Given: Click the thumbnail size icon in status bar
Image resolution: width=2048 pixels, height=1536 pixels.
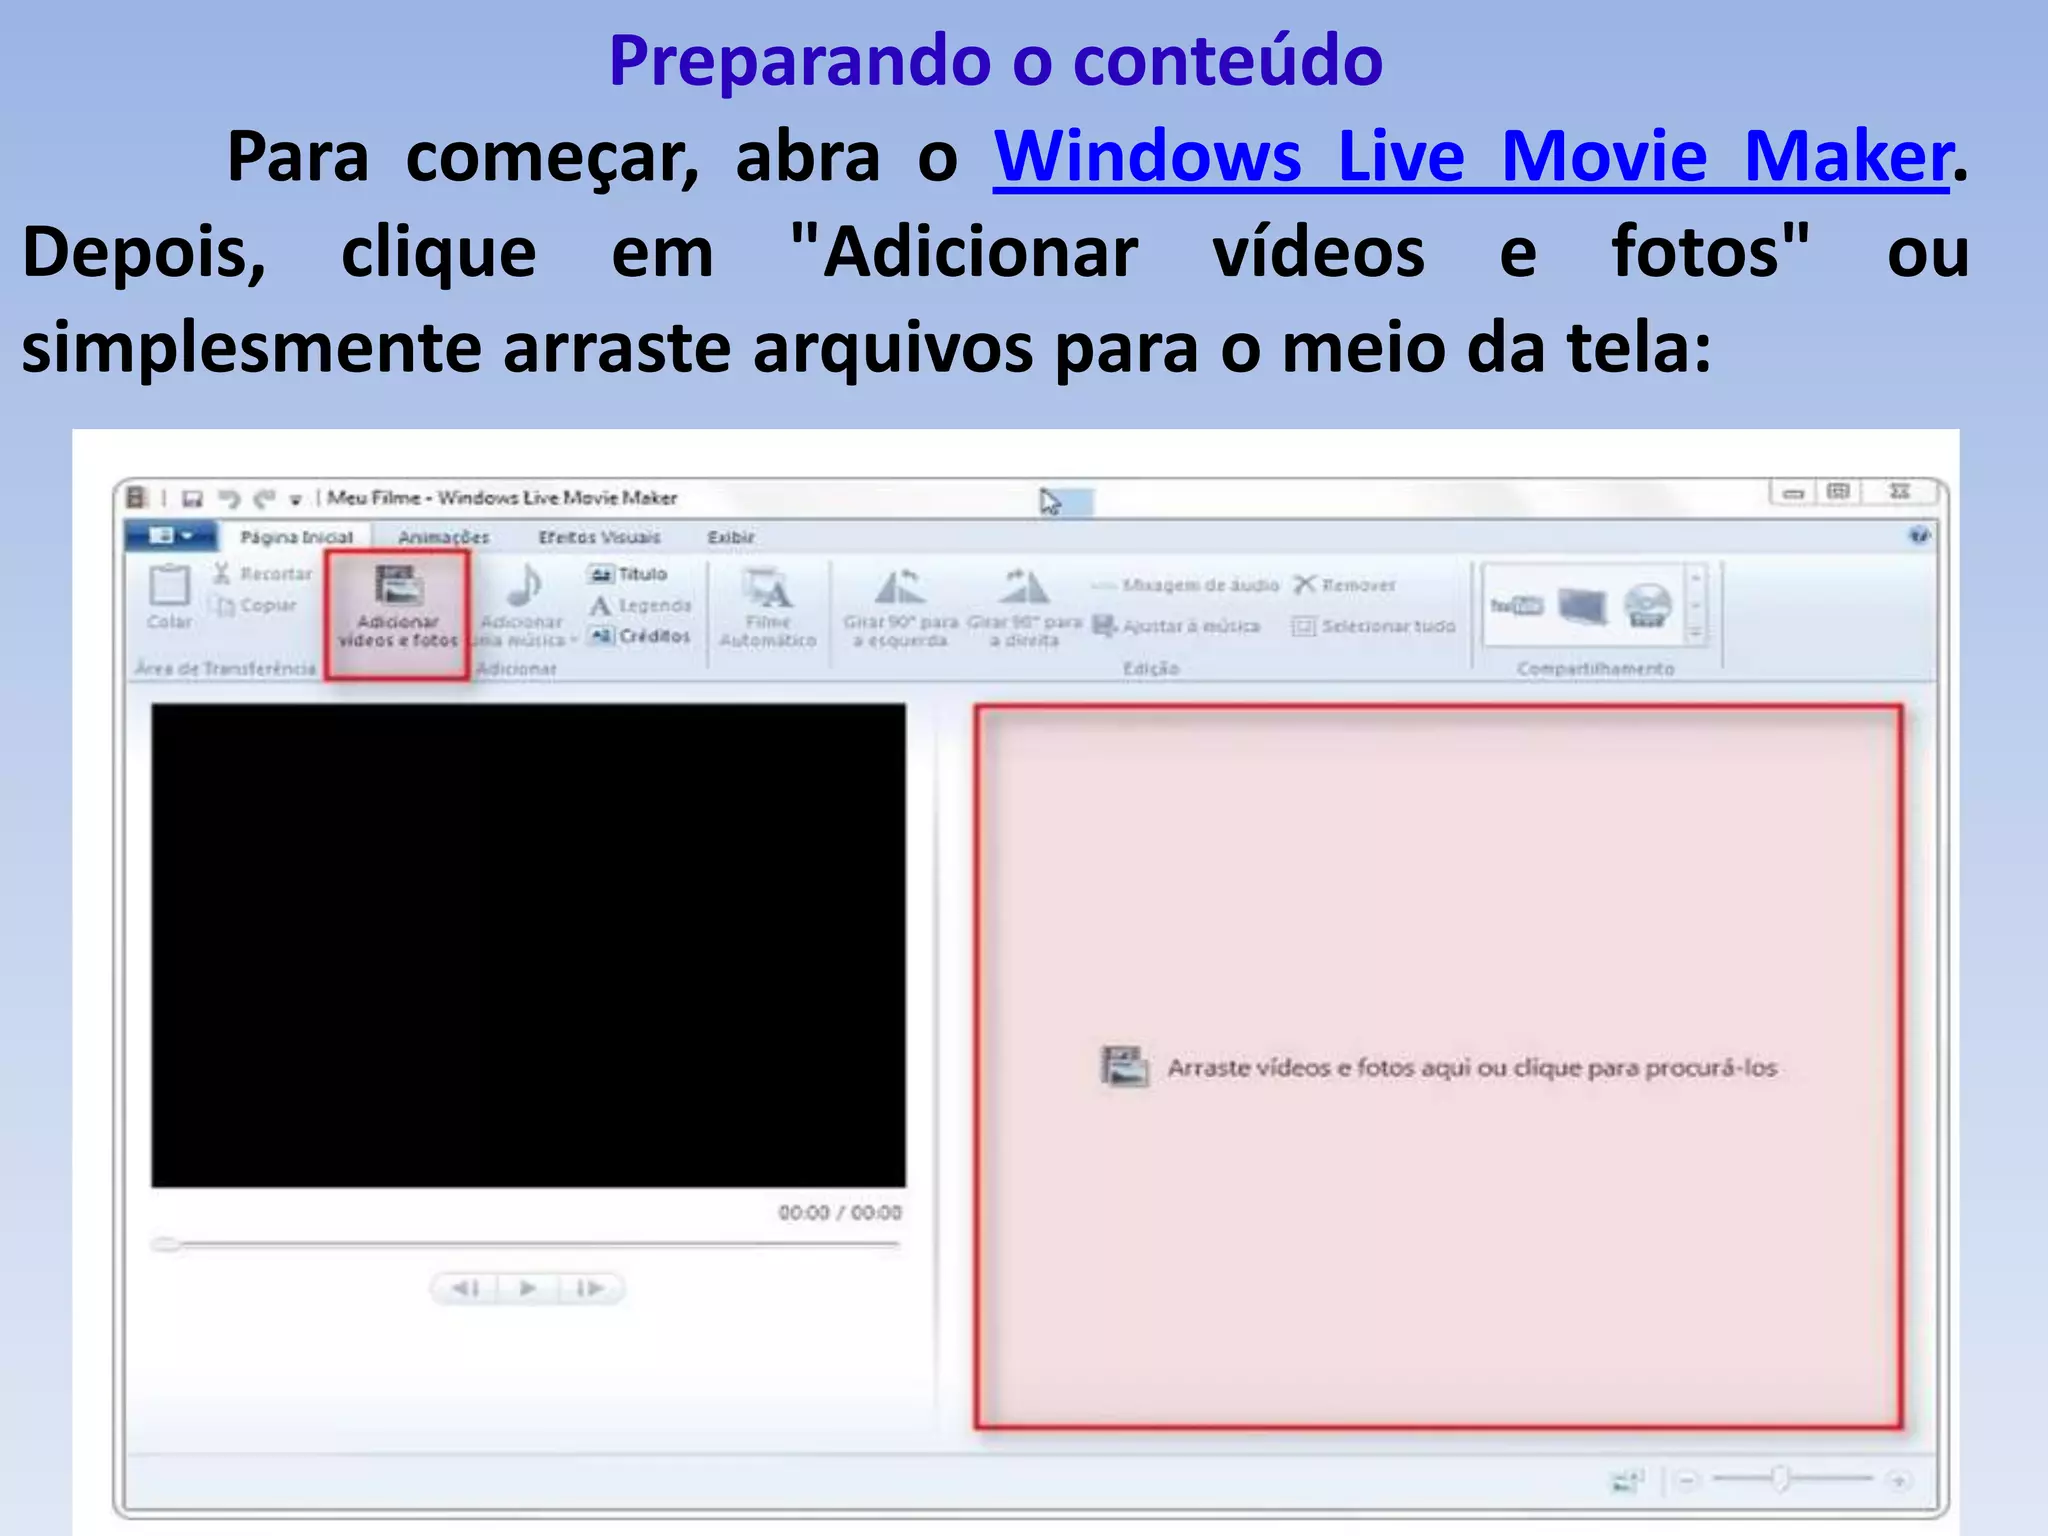Looking at the screenshot, I should click(x=1628, y=1479).
